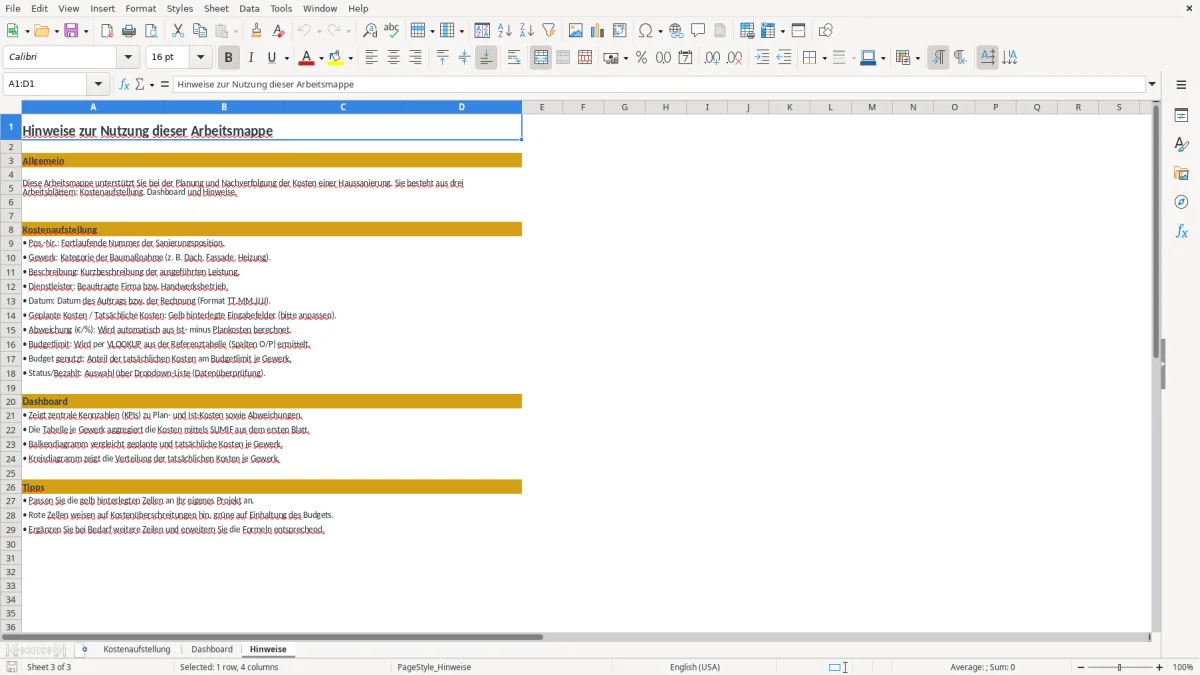The height and width of the screenshot is (675, 1200).
Task: Click the formula input line
Action: click(x=659, y=85)
